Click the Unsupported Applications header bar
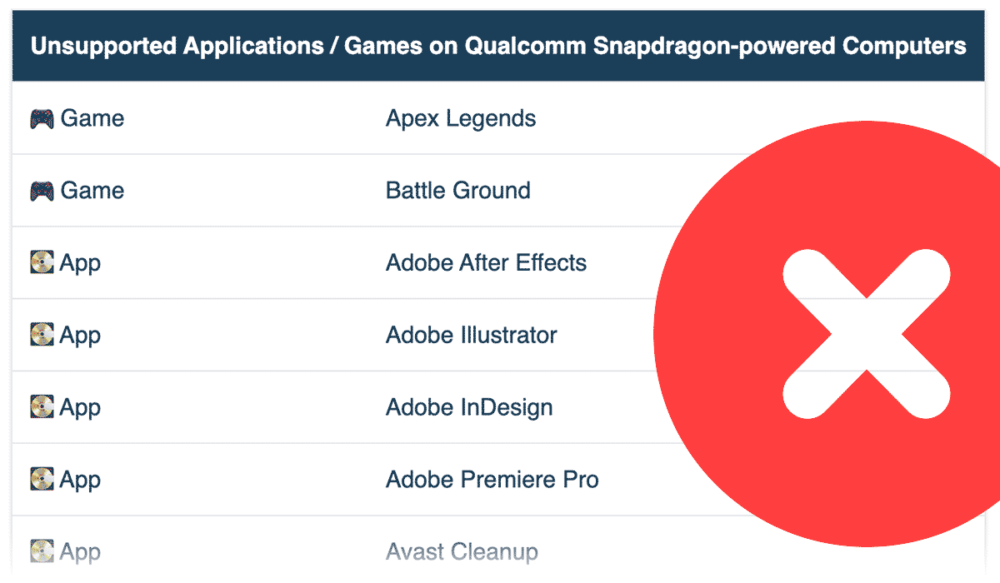 pyautogui.click(x=500, y=45)
